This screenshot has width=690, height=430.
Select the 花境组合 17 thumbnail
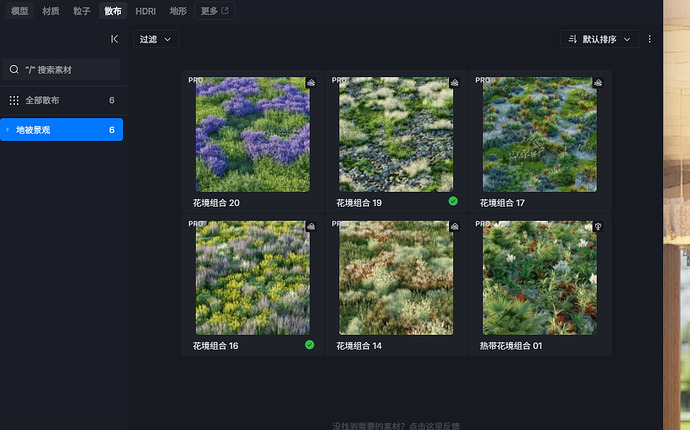[540, 135]
